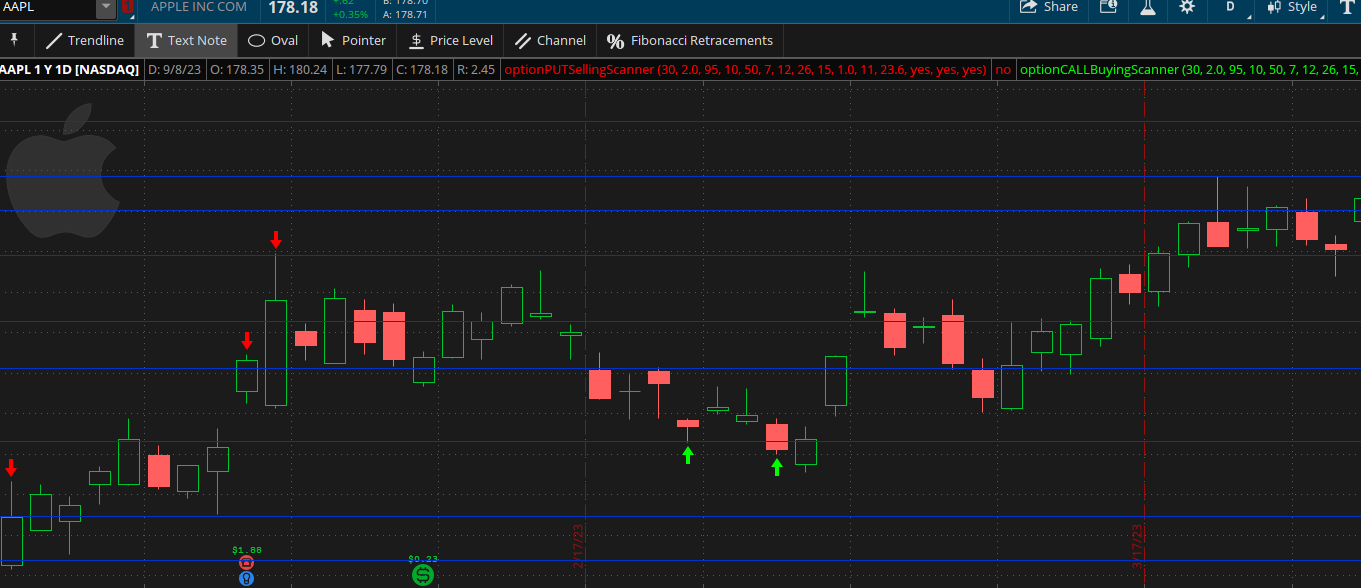Open chart settings gear icon
Image resolution: width=1361 pixels, height=588 pixels.
tap(1187, 7)
